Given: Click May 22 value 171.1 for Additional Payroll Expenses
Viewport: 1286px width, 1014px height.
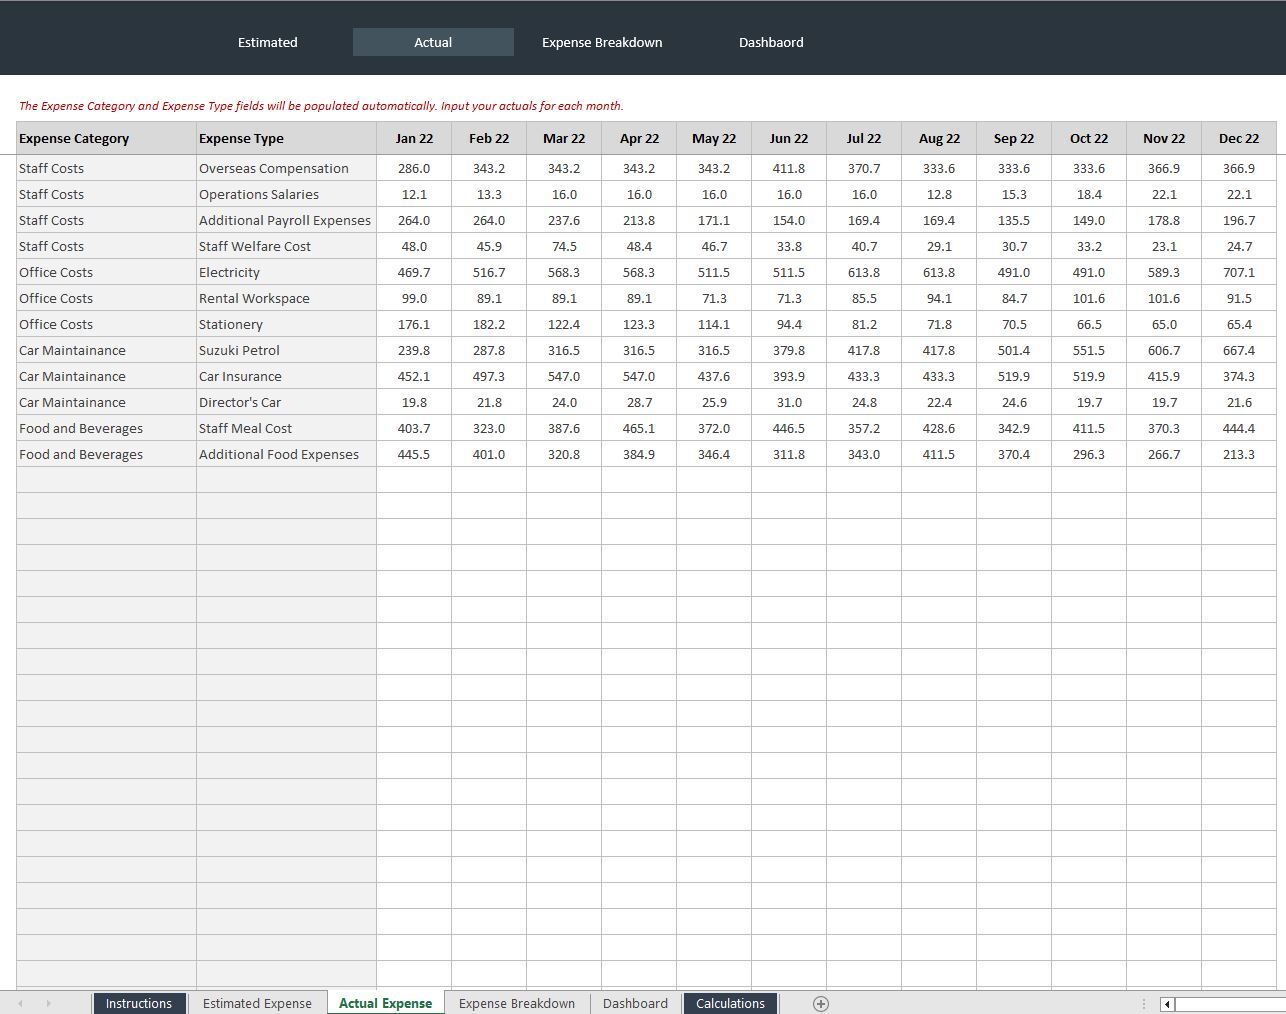Looking at the screenshot, I should [714, 220].
